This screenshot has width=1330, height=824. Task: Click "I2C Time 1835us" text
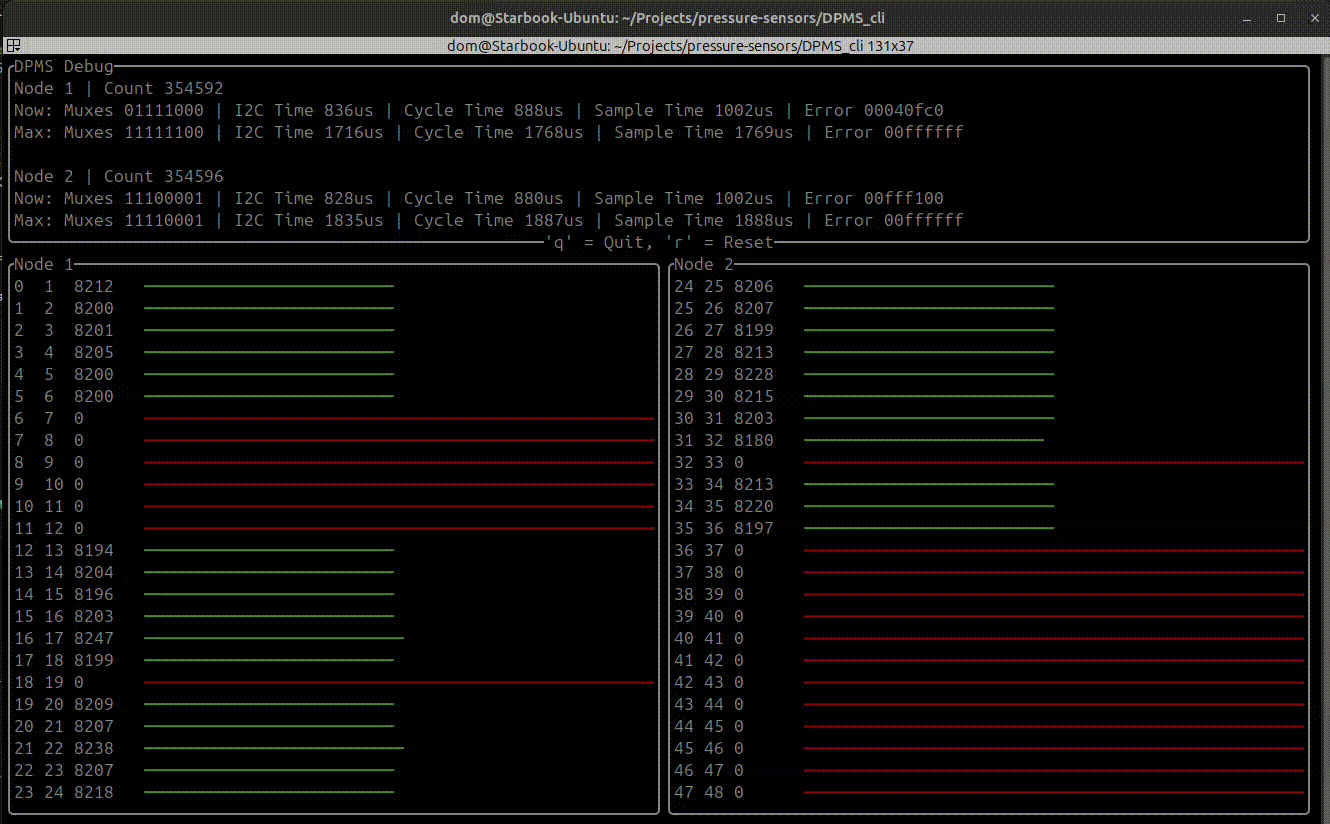tap(309, 220)
